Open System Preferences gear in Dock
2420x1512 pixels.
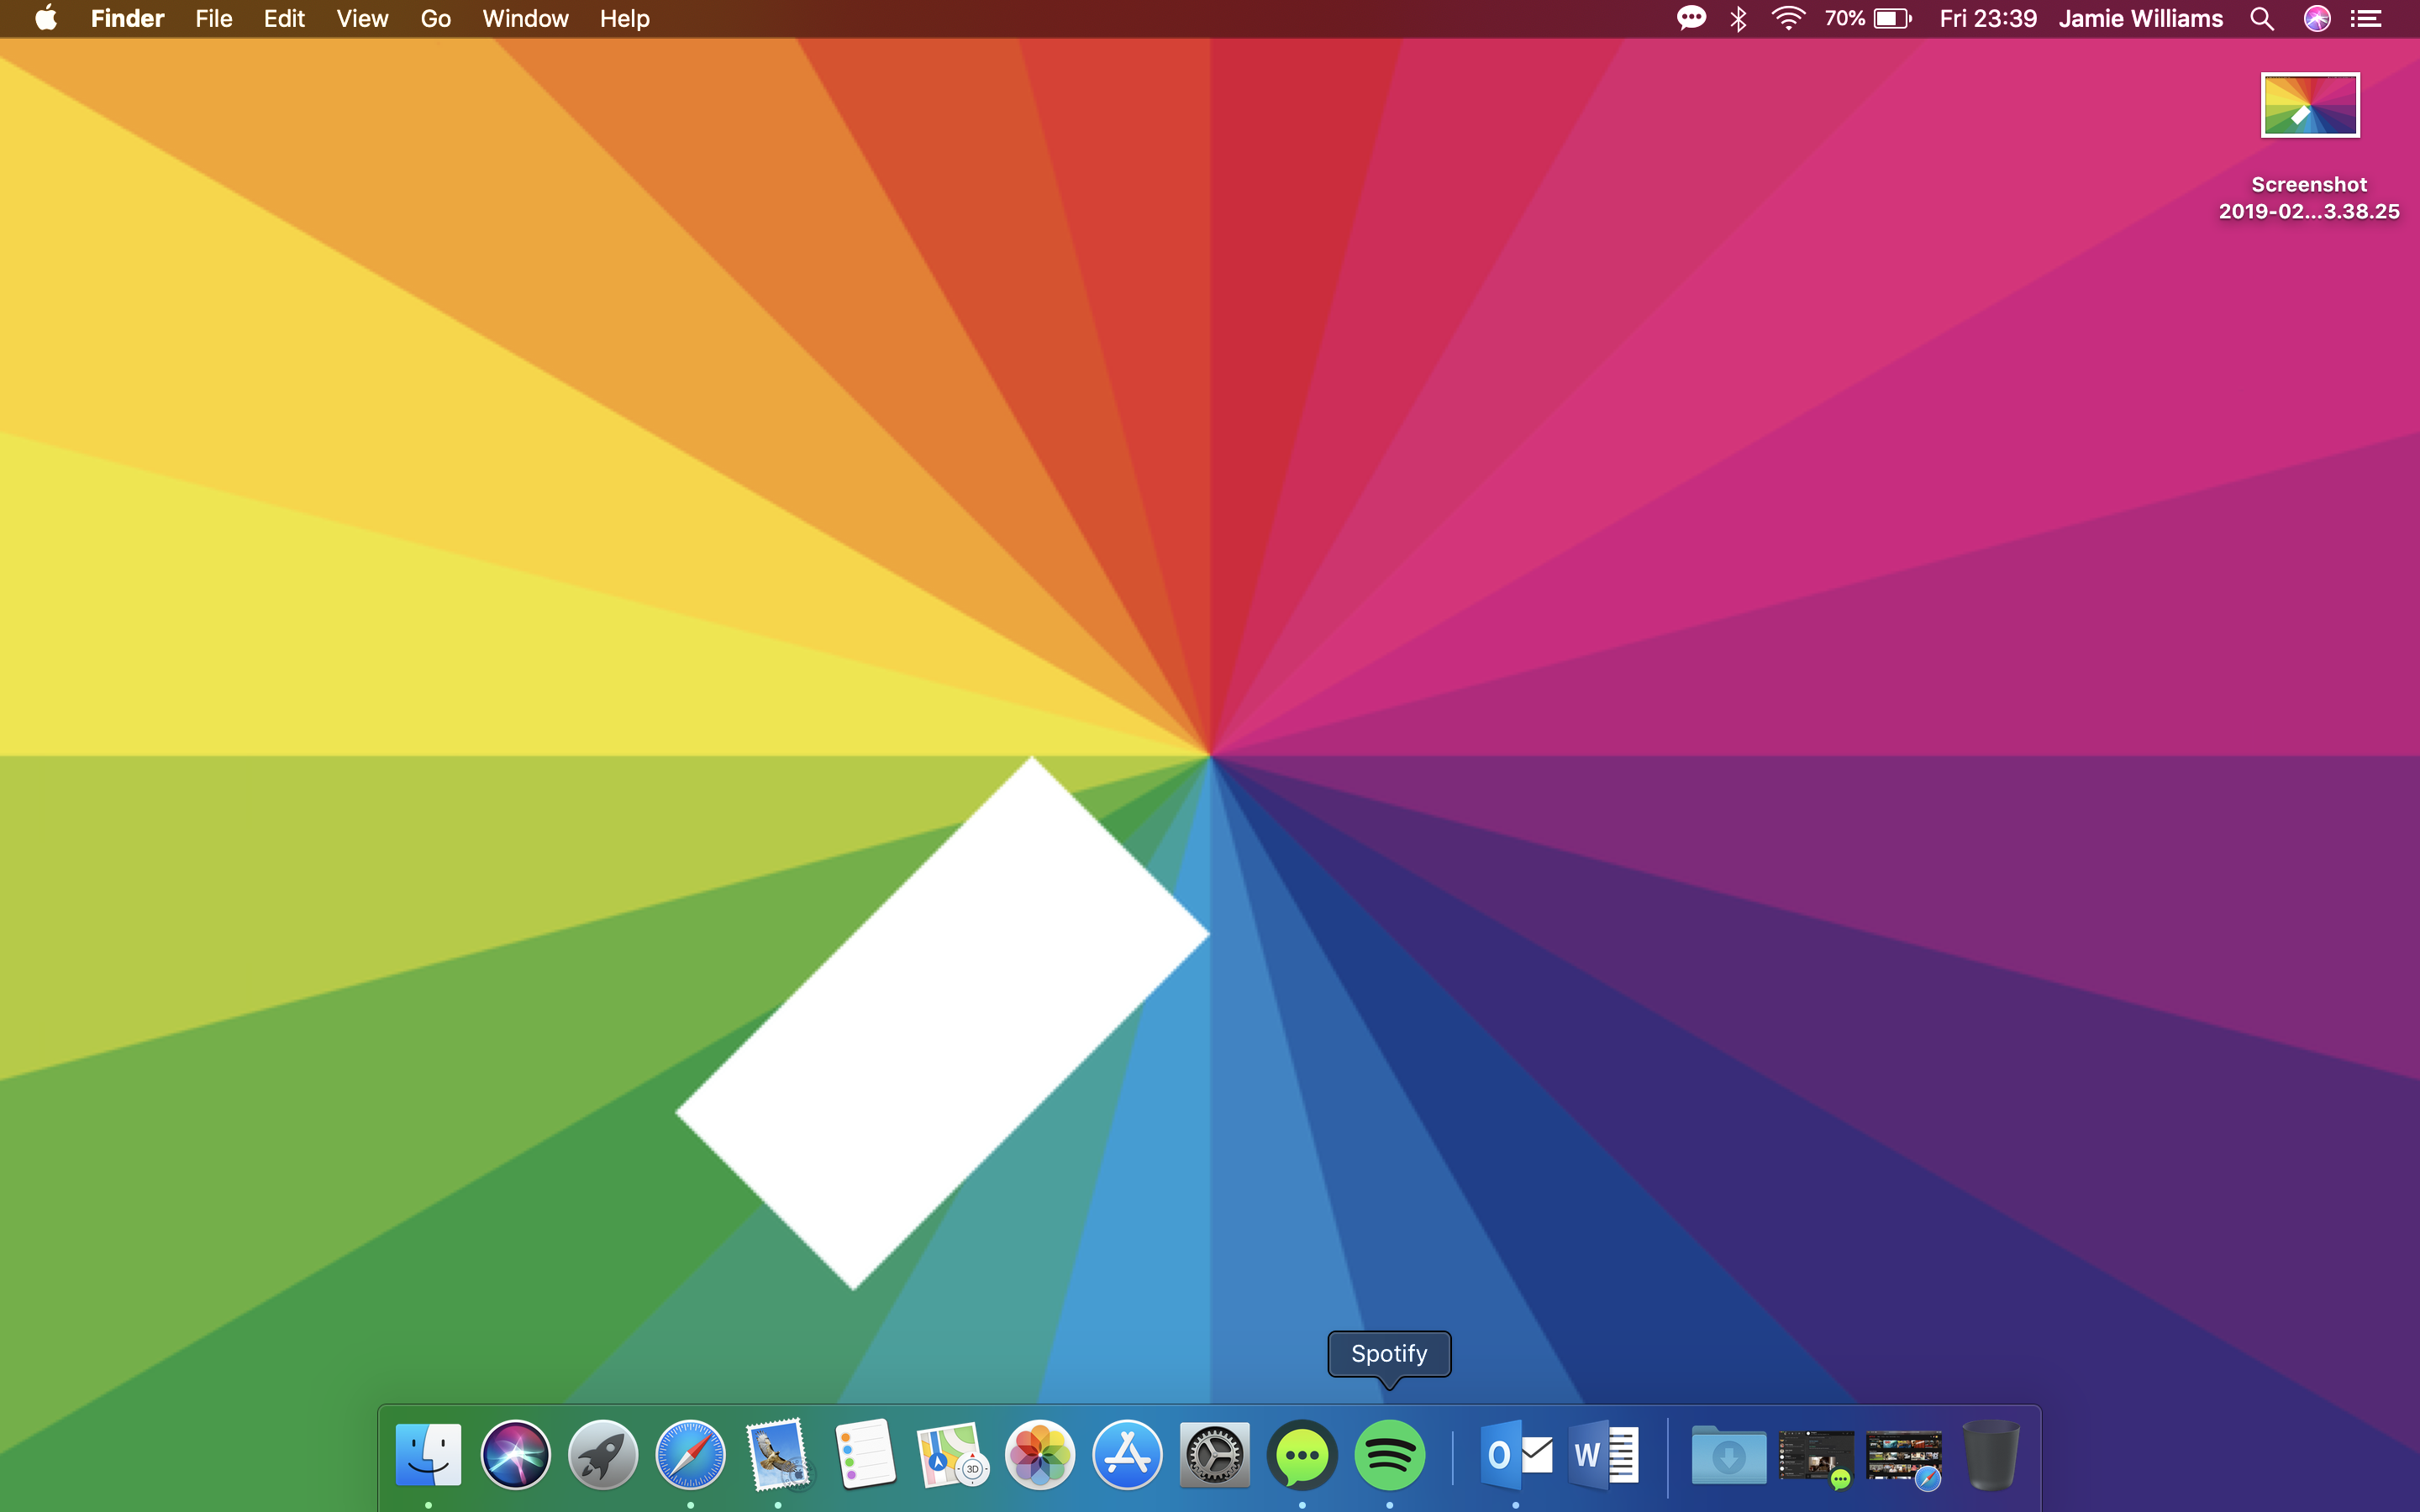pyautogui.click(x=1214, y=1454)
